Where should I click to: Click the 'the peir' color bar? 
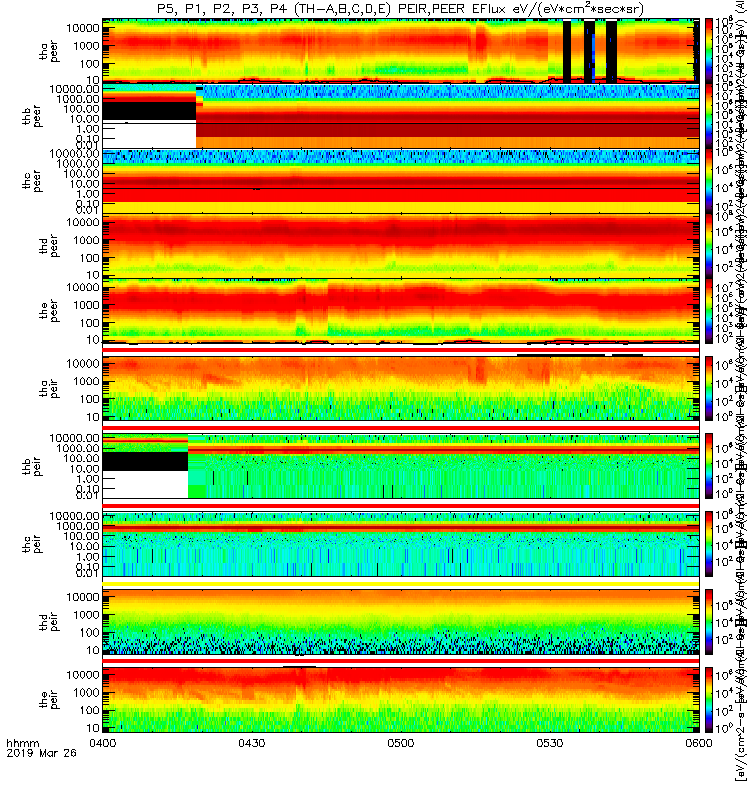point(709,699)
